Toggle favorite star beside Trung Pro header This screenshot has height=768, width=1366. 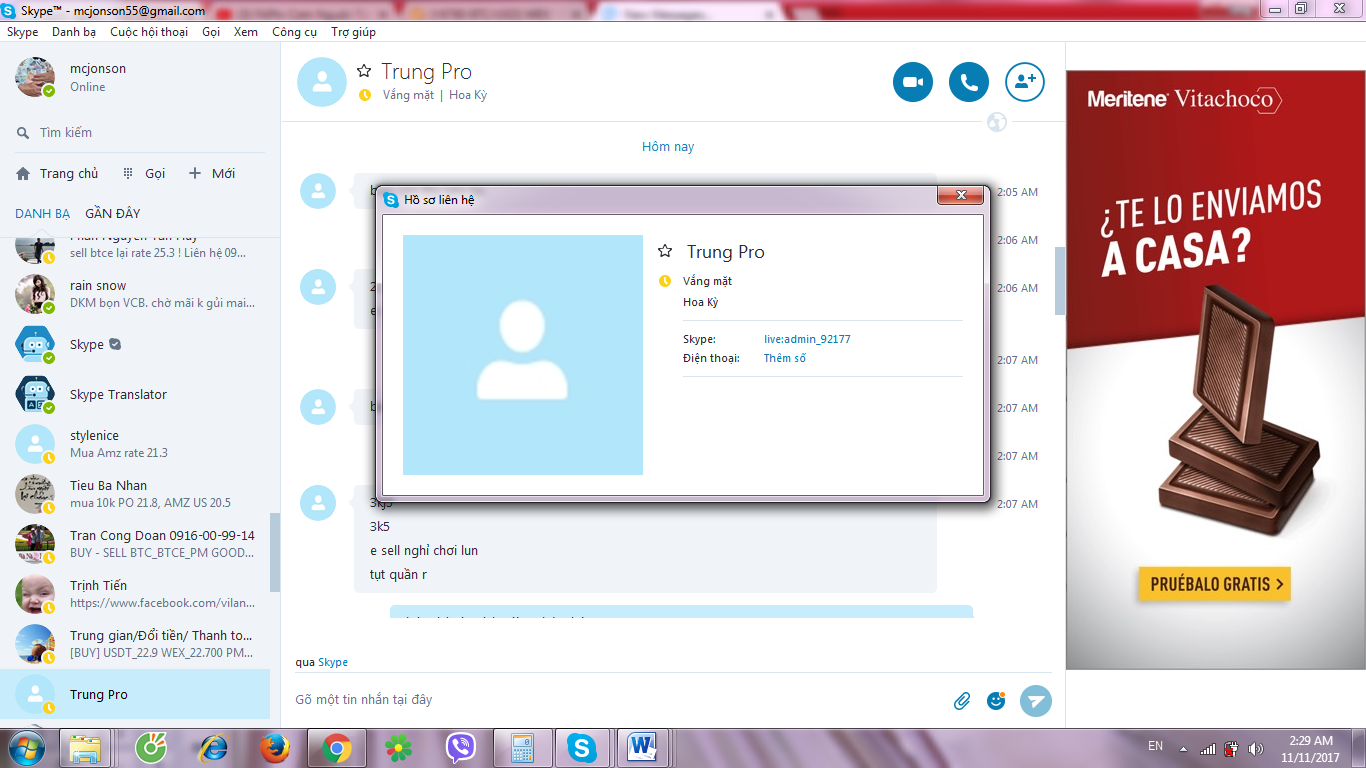(364, 71)
